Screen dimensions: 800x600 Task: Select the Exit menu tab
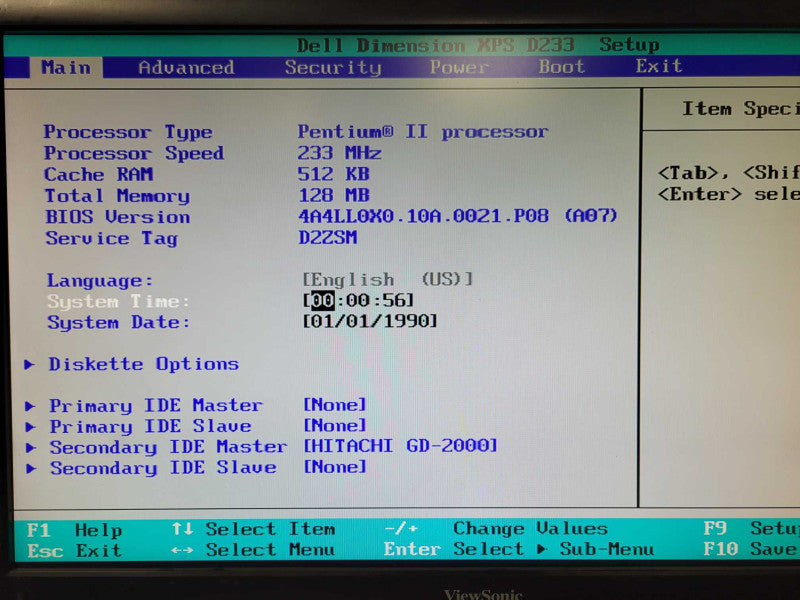[x=659, y=66]
